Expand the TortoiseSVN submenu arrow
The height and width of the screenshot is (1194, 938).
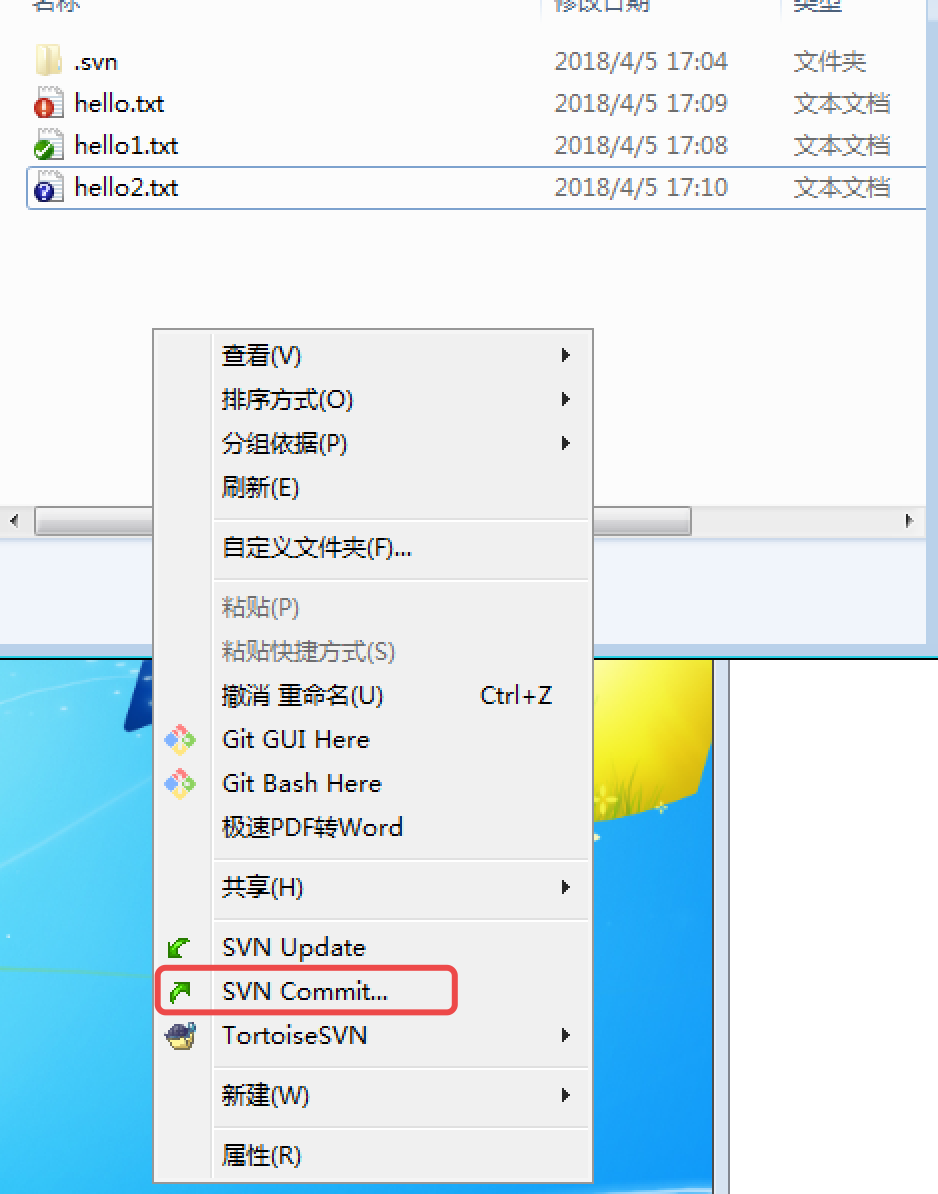click(x=566, y=1035)
